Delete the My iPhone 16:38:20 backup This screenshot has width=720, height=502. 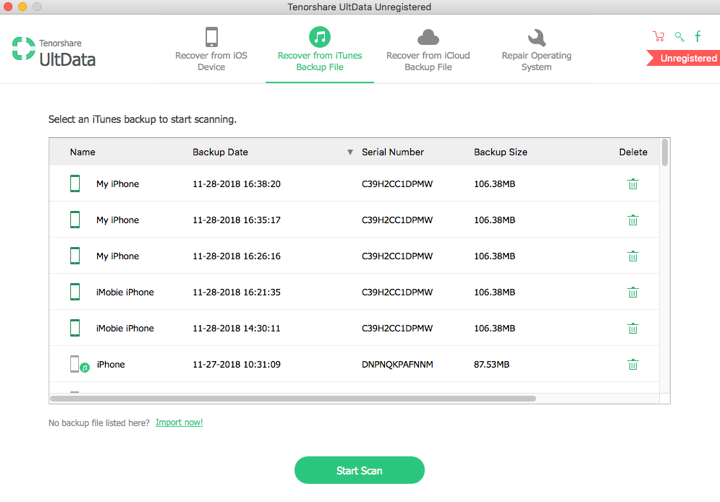point(632,184)
